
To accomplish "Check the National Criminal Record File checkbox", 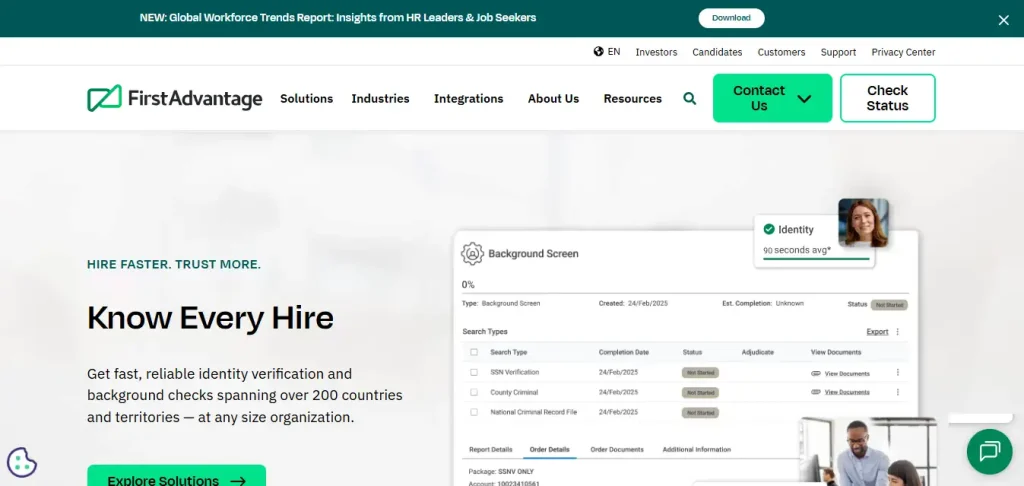I will click(474, 412).
